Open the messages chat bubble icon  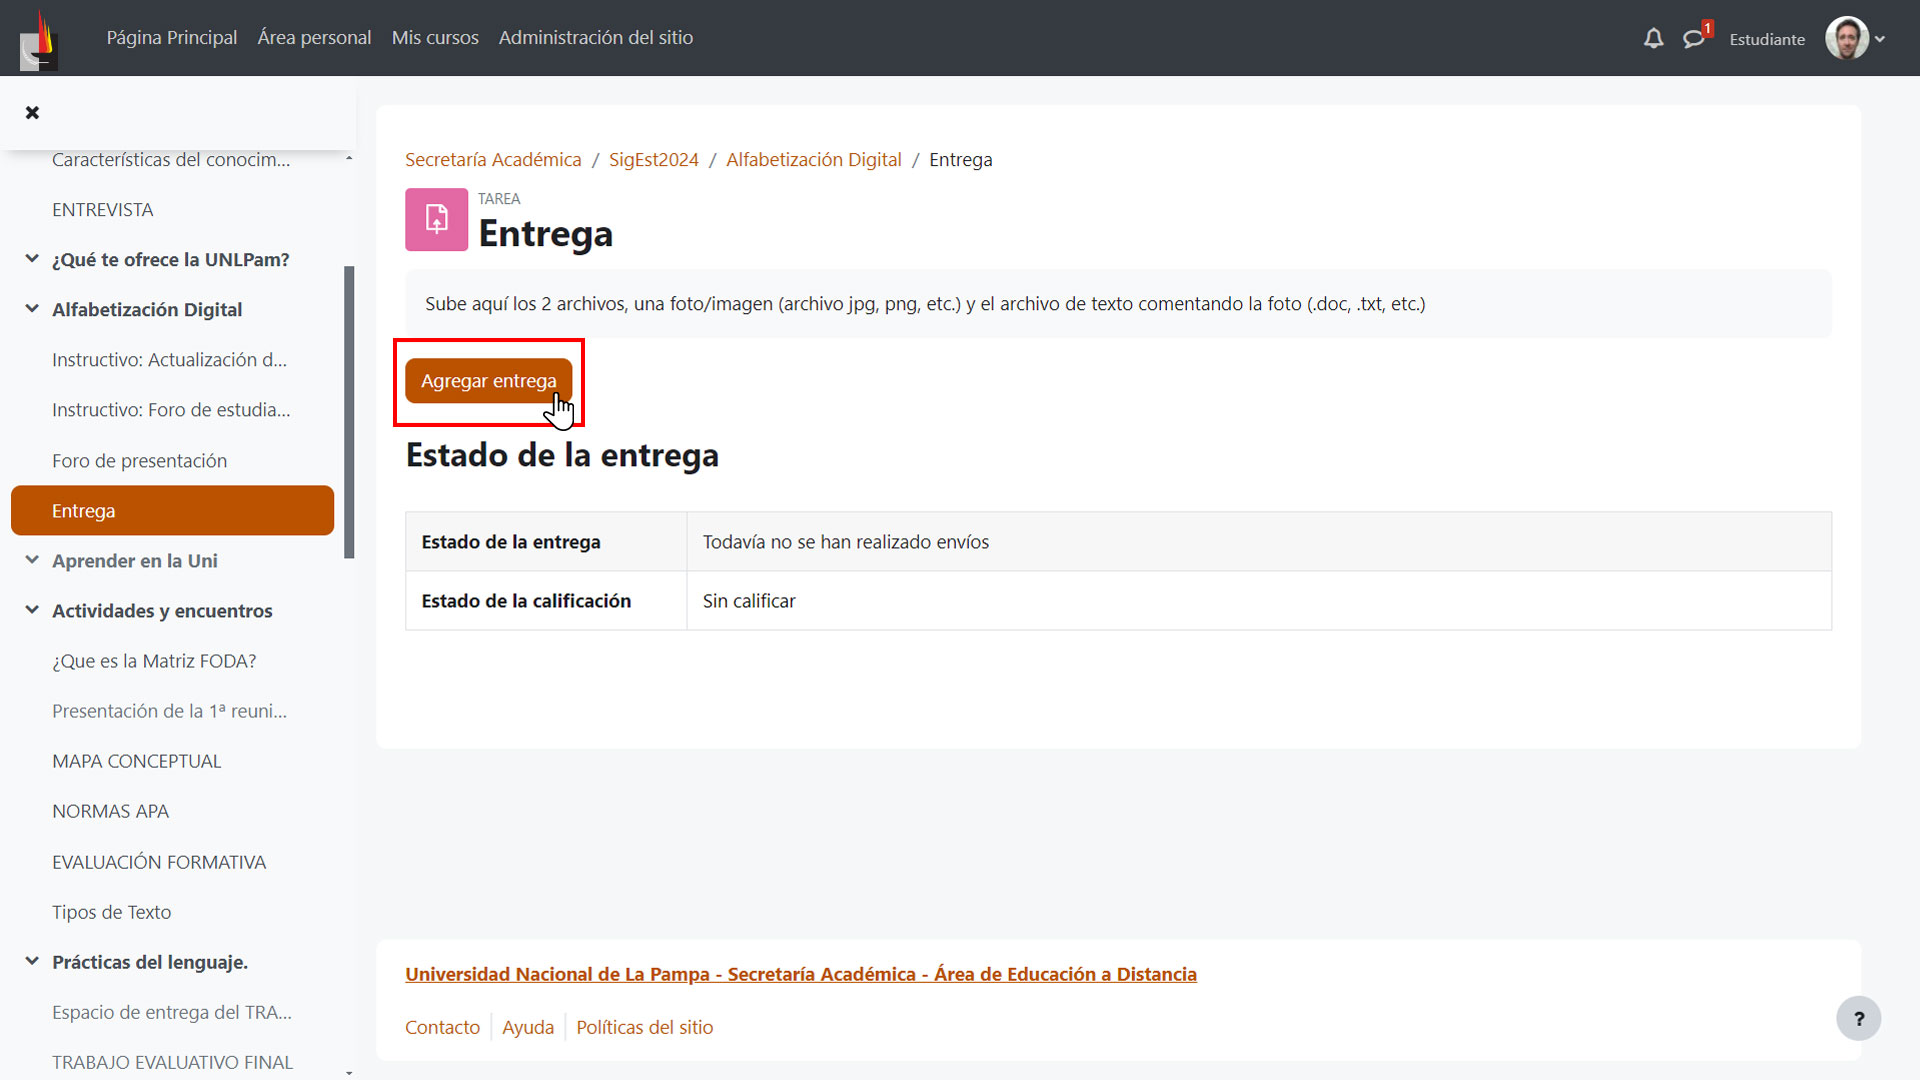coord(1693,39)
